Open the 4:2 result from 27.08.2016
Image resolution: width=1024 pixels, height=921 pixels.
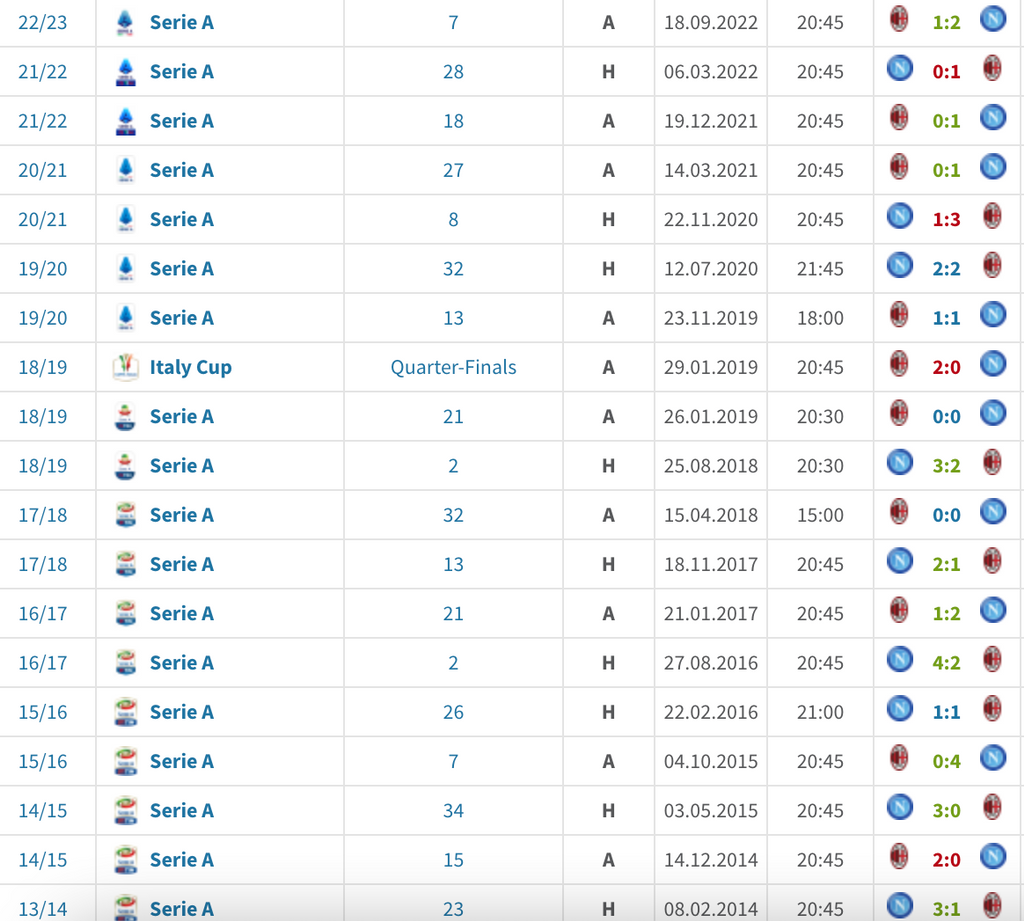946,663
